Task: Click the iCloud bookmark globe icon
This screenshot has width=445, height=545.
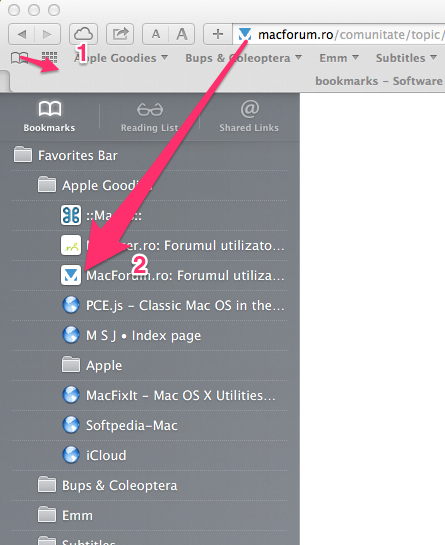Action: pyautogui.click(x=71, y=455)
